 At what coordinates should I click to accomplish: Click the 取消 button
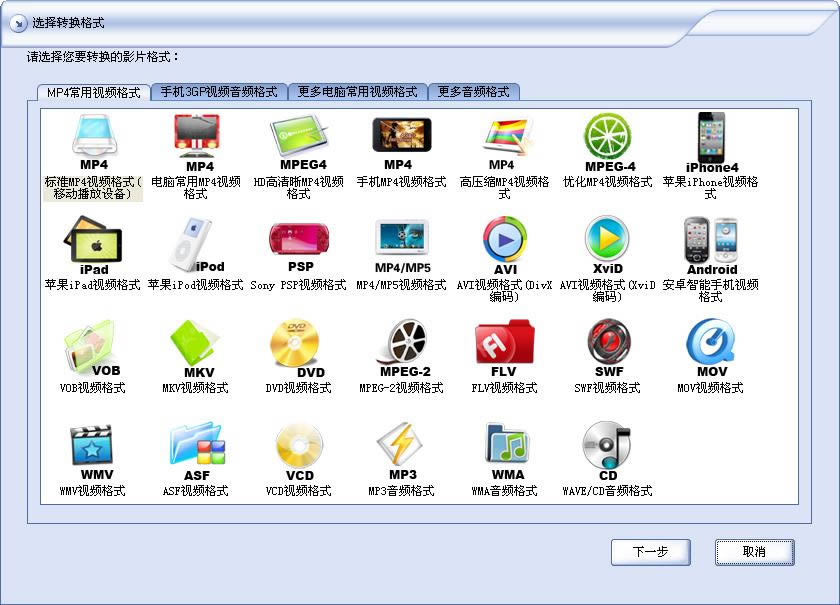click(x=754, y=552)
